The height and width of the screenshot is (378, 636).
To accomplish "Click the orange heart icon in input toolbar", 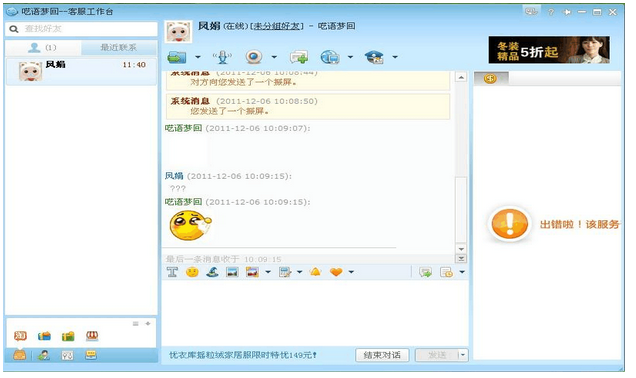I will coord(336,272).
